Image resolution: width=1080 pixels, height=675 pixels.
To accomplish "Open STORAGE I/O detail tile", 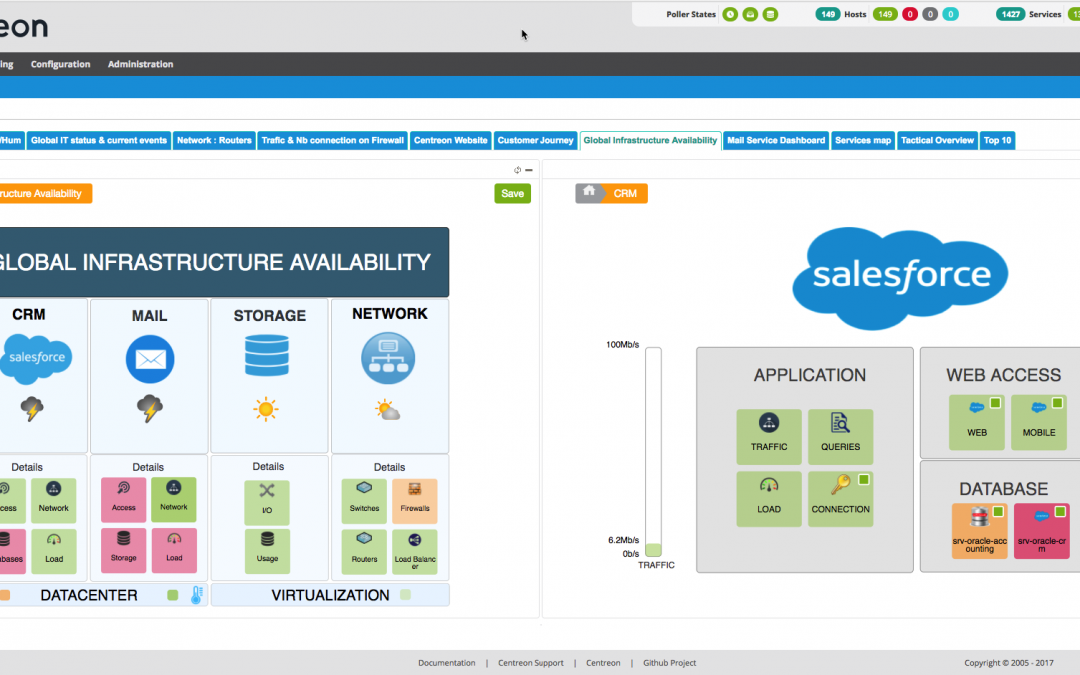I will 267,502.
